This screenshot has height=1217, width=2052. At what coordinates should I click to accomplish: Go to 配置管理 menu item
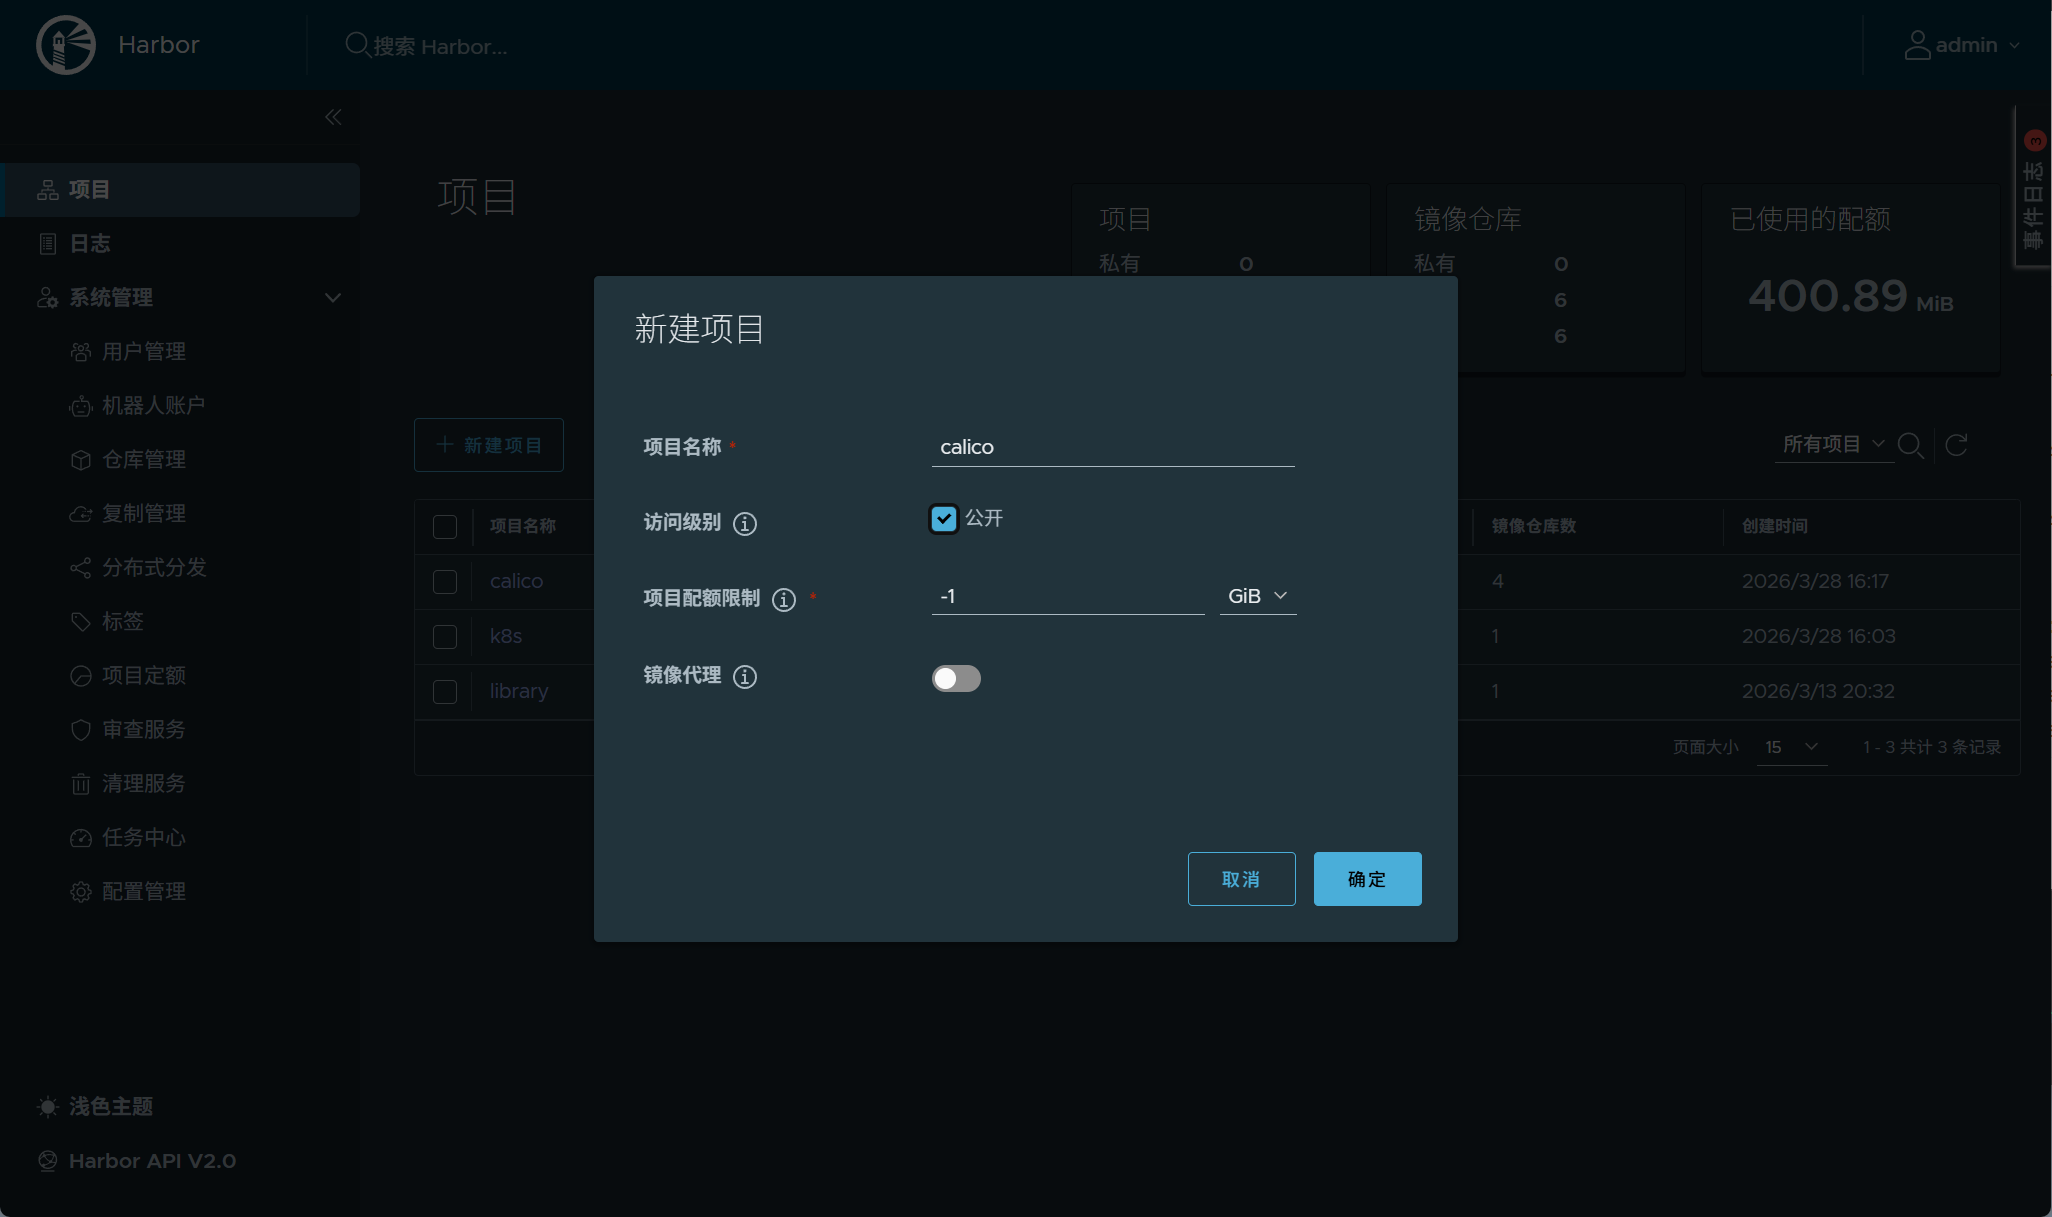coord(144,892)
